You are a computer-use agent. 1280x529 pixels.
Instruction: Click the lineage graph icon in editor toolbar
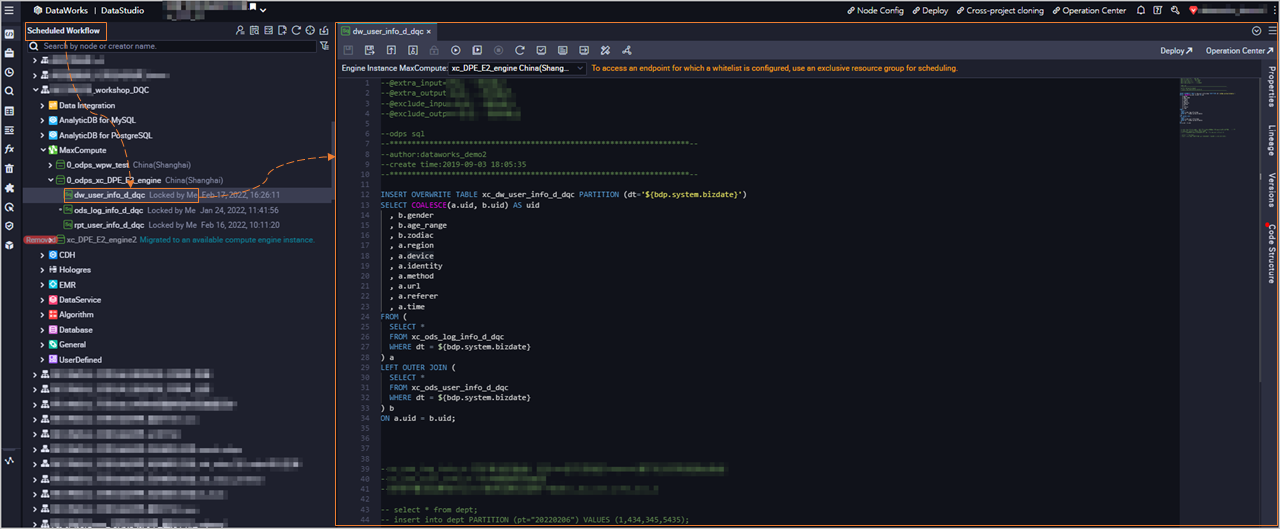pos(626,50)
